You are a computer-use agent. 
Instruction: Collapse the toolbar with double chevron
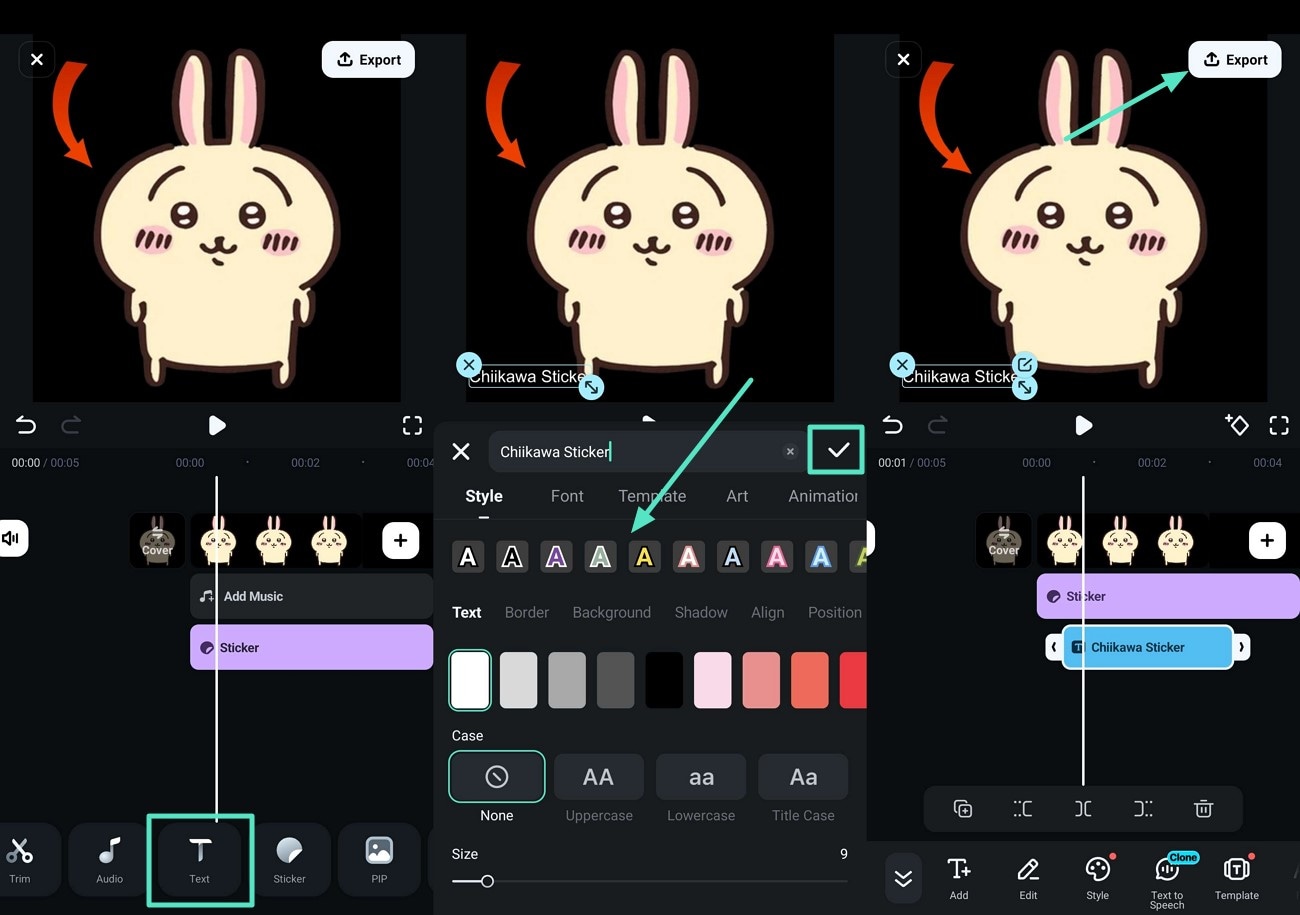[x=903, y=878]
